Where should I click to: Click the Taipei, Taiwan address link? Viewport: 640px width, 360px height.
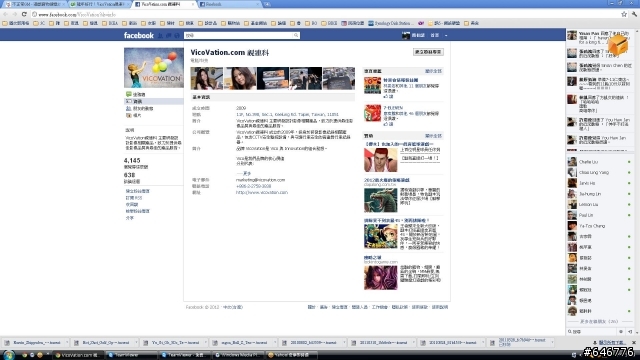(x=287, y=115)
